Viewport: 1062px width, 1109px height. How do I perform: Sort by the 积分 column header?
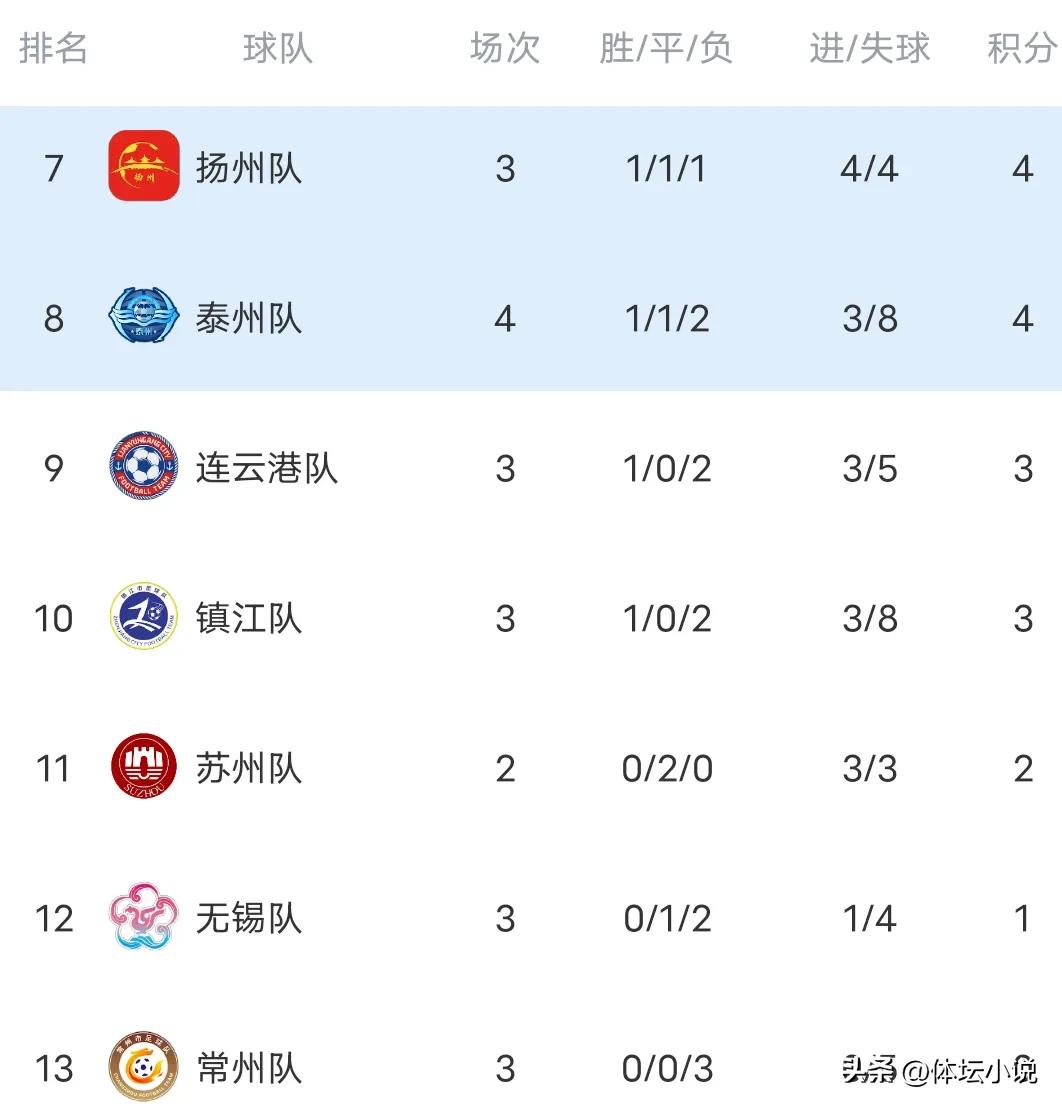1022,49
